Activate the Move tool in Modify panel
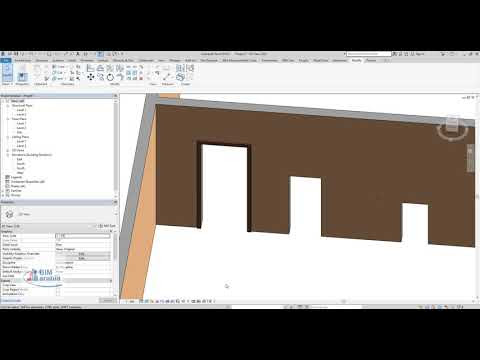The height and width of the screenshot is (360, 480). point(90,77)
